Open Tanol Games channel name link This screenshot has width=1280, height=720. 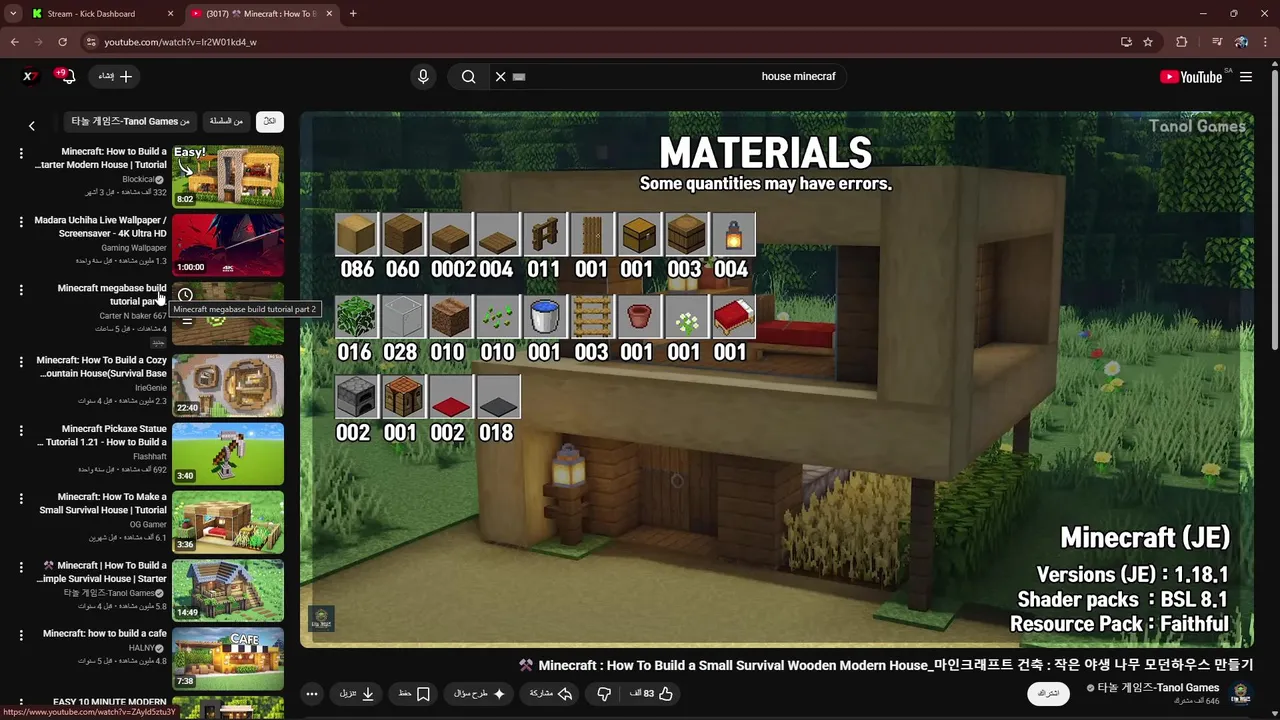coord(1158,688)
